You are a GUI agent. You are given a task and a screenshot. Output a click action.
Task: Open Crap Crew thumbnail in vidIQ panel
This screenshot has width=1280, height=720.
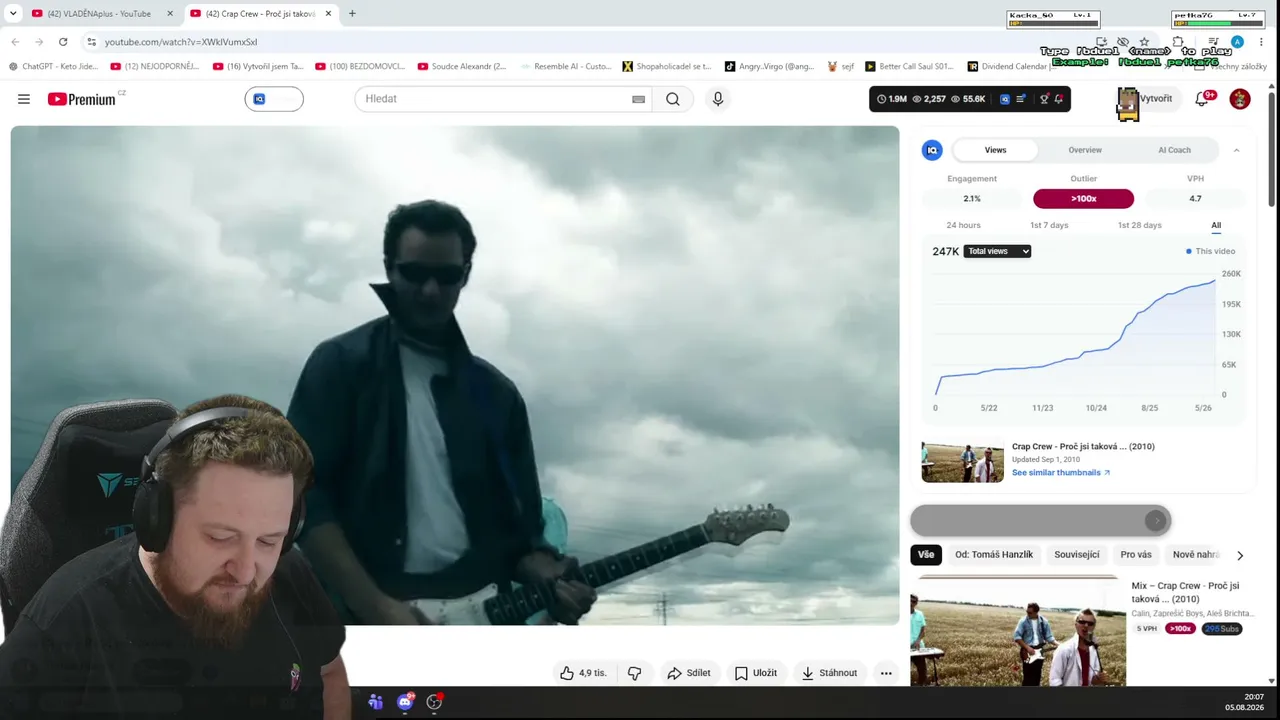click(963, 460)
